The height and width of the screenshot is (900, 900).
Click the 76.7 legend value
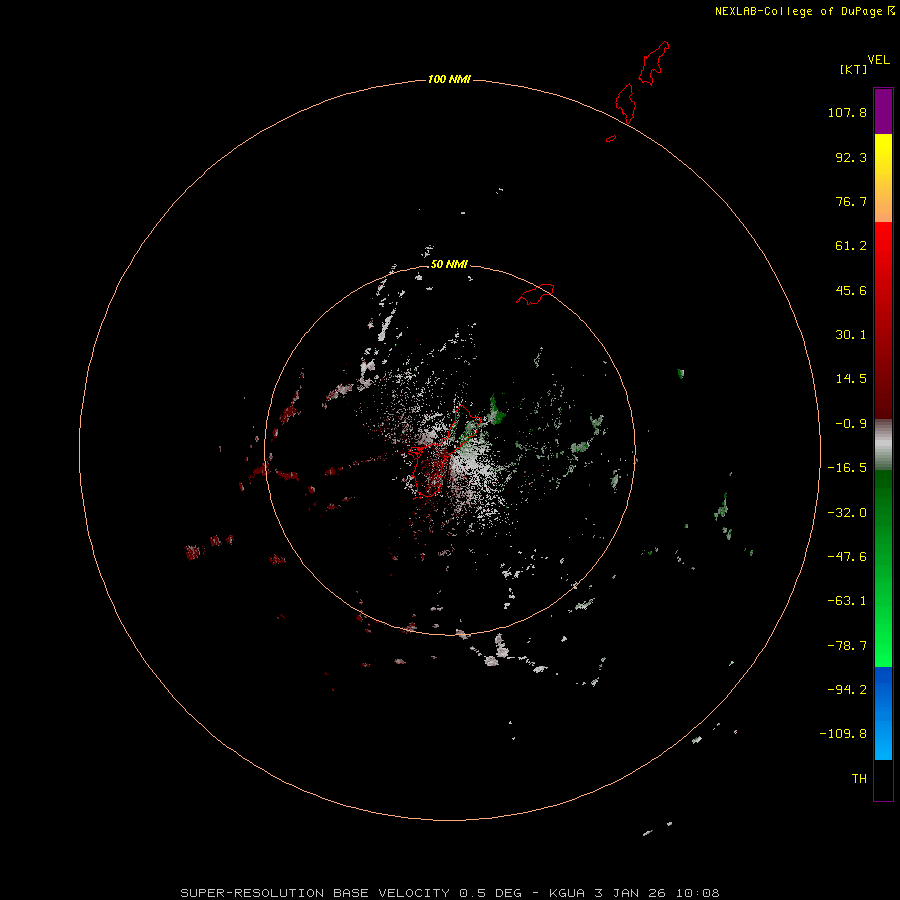851,201
